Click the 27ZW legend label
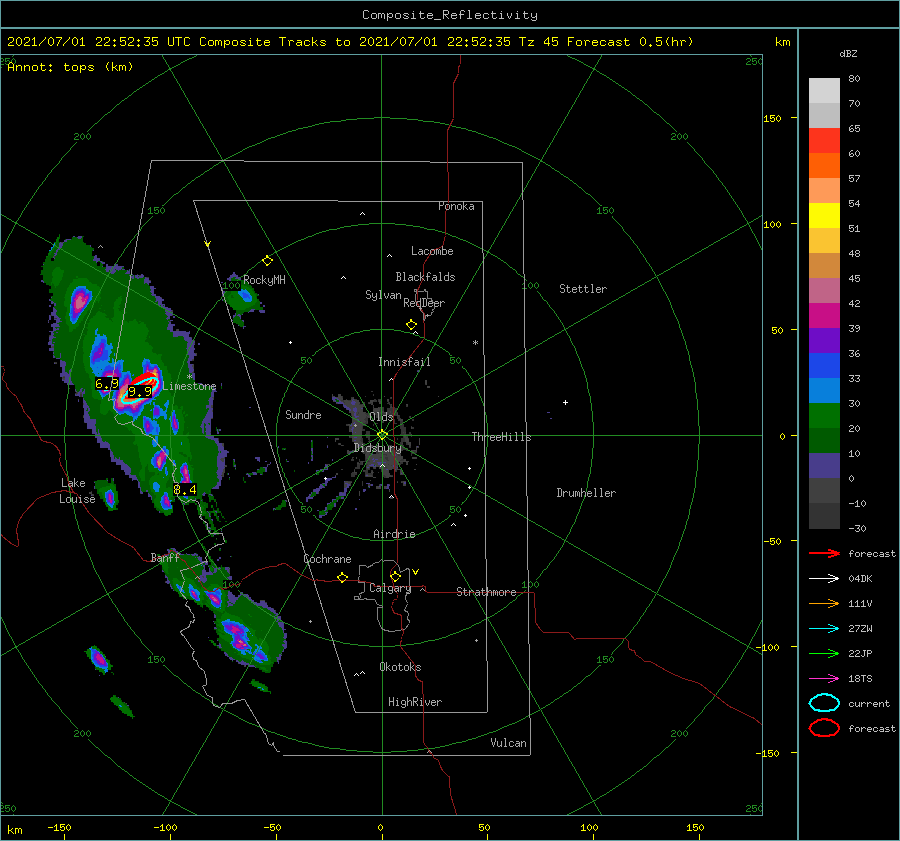This screenshot has width=900, height=841. point(860,629)
